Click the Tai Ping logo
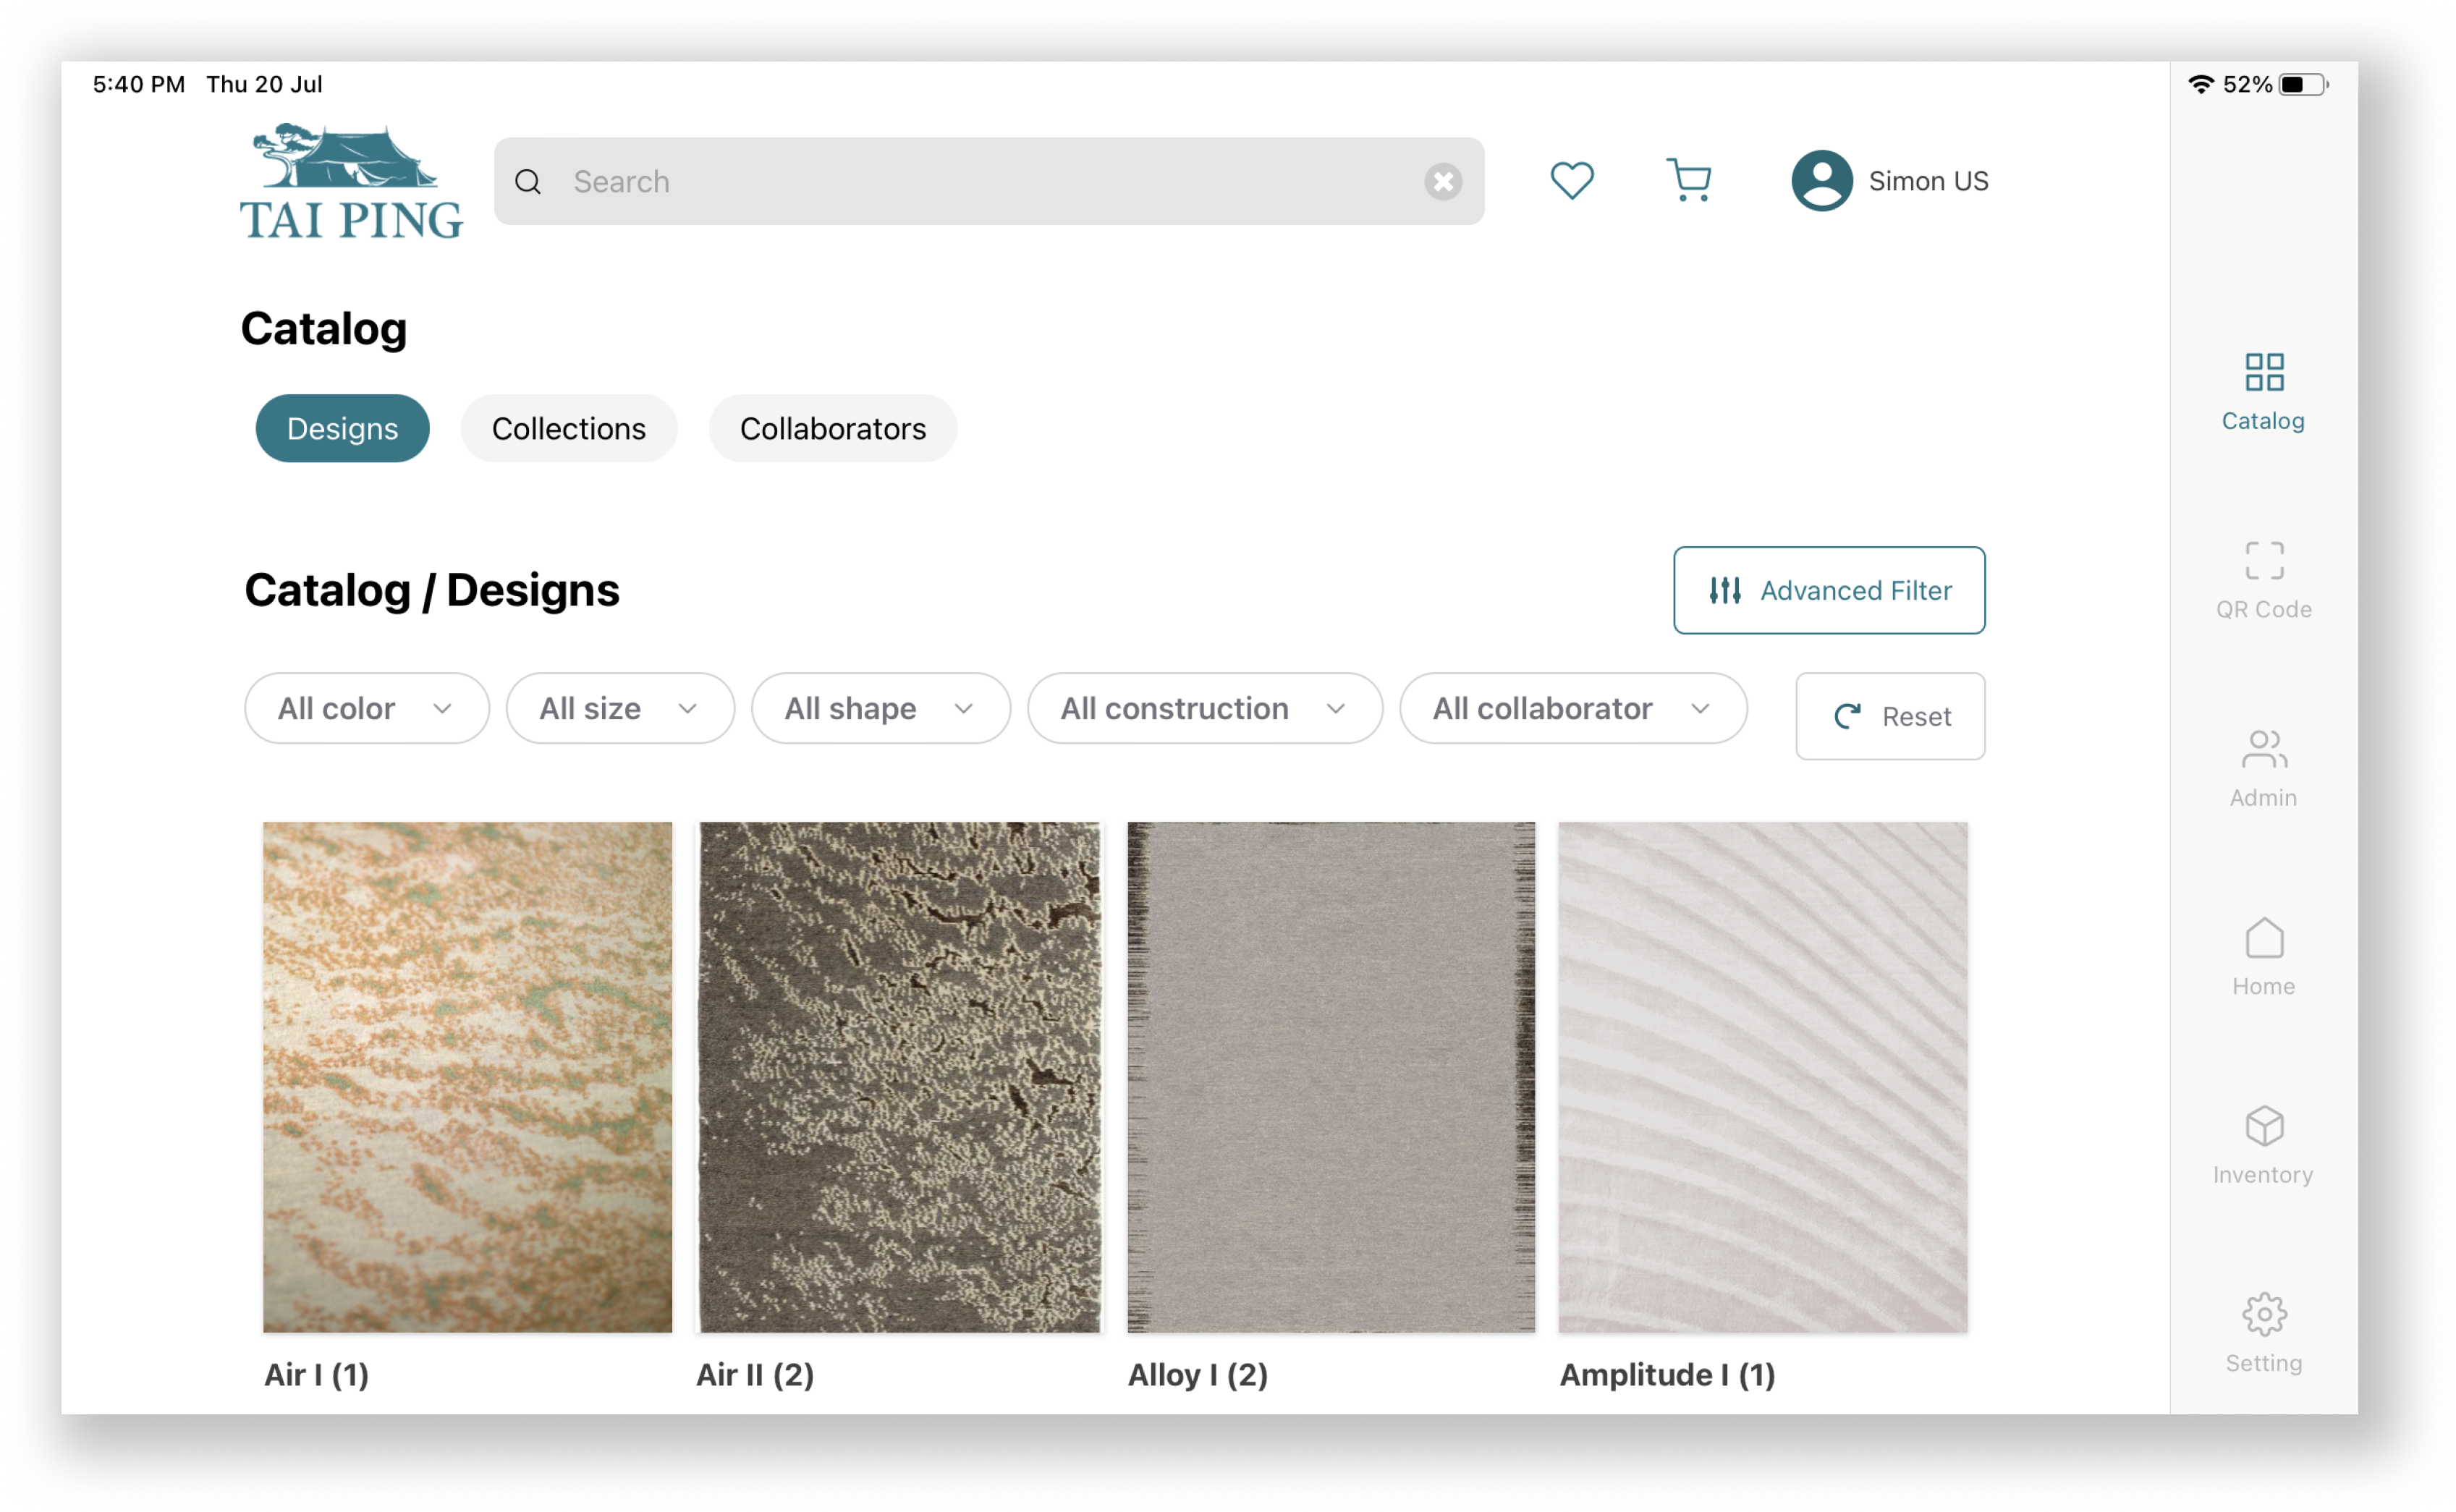Viewport: 2456px width, 1512px height. tap(352, 181)
